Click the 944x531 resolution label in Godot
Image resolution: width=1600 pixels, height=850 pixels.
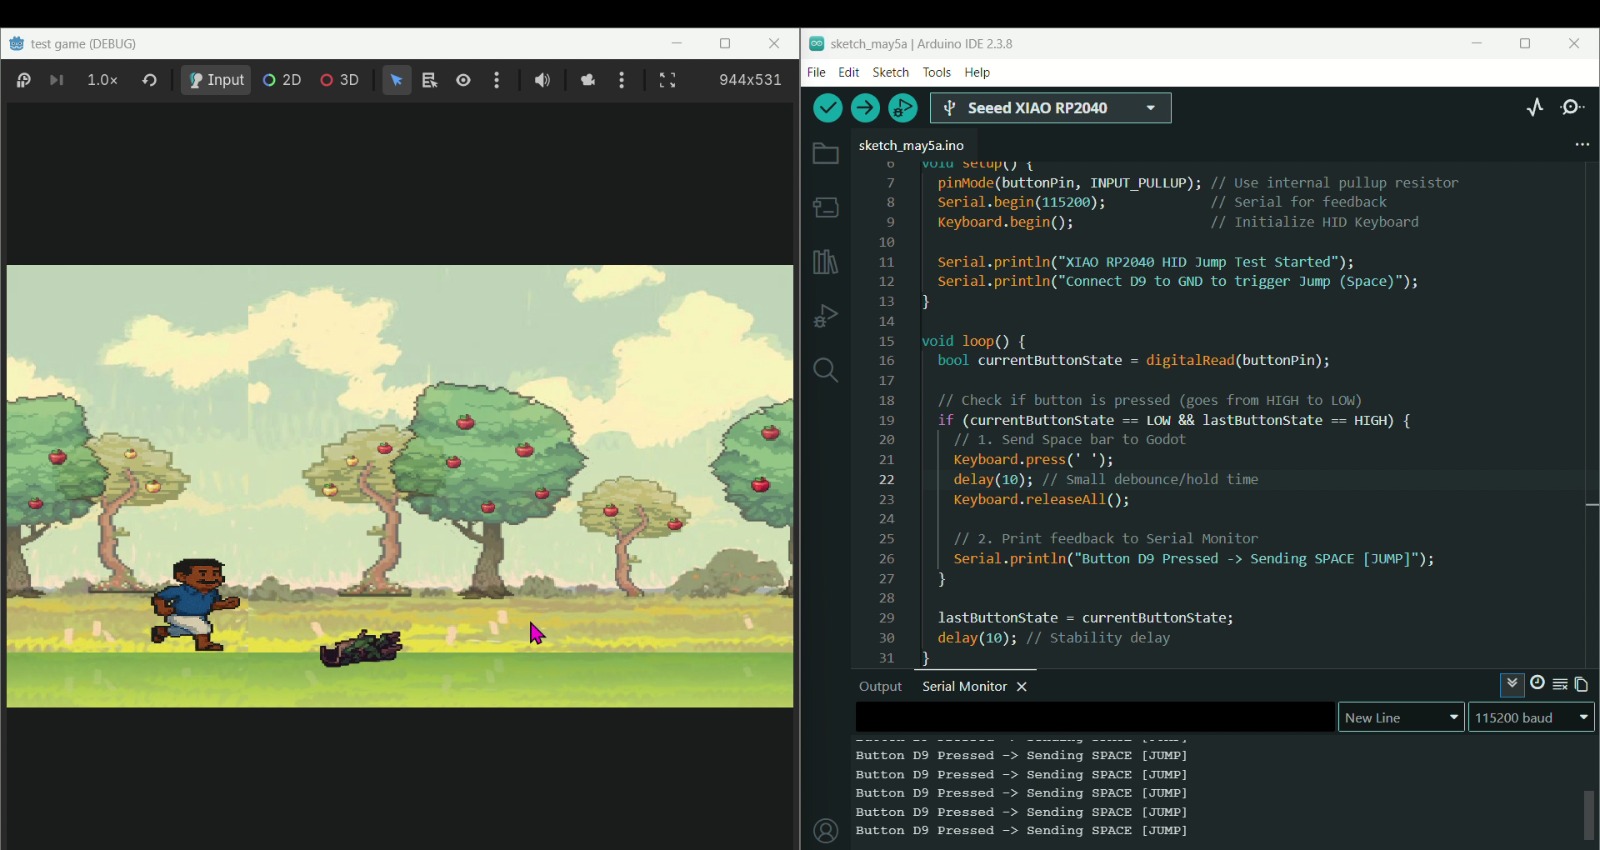tap(750, 80)
